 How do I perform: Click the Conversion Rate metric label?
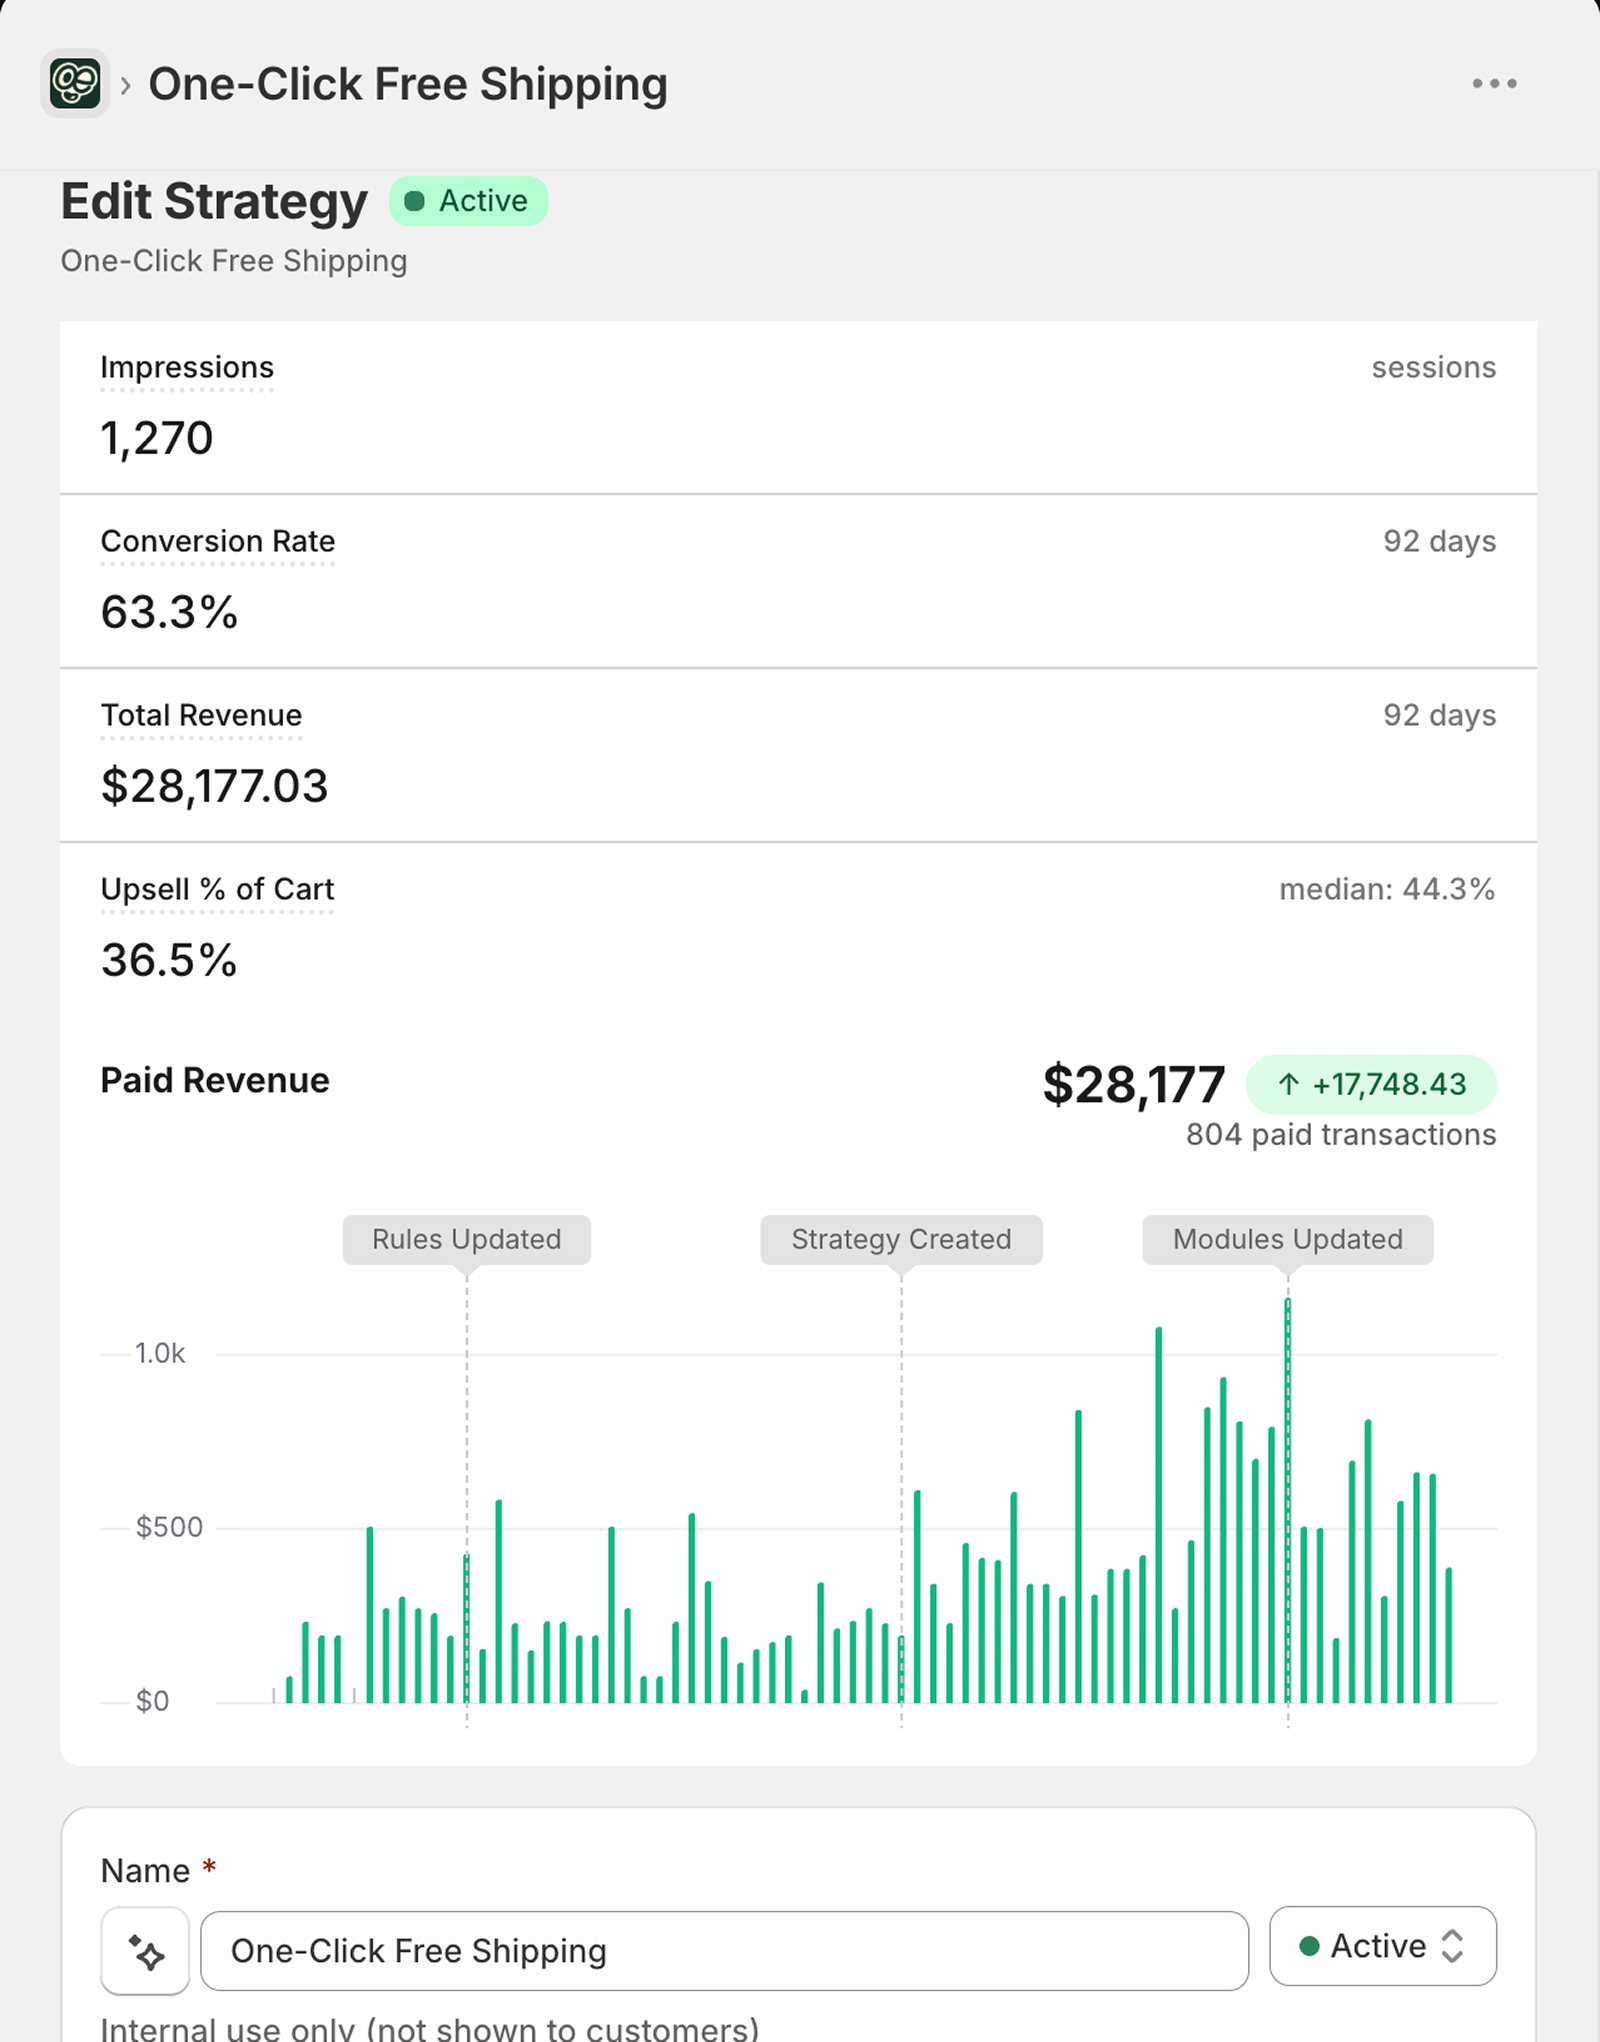[x=218, y=541]
